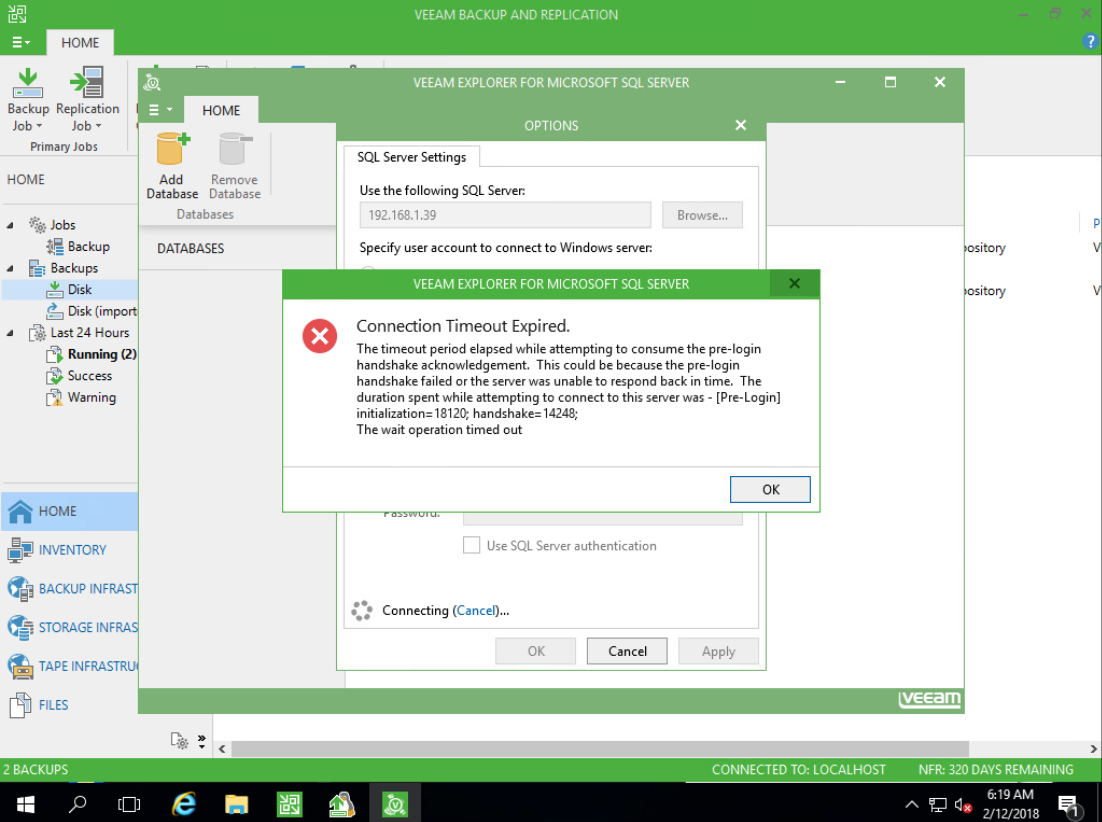
Task: Open BACKUP INFRASTRUCTURE view
Action: [x=70, y=588]
